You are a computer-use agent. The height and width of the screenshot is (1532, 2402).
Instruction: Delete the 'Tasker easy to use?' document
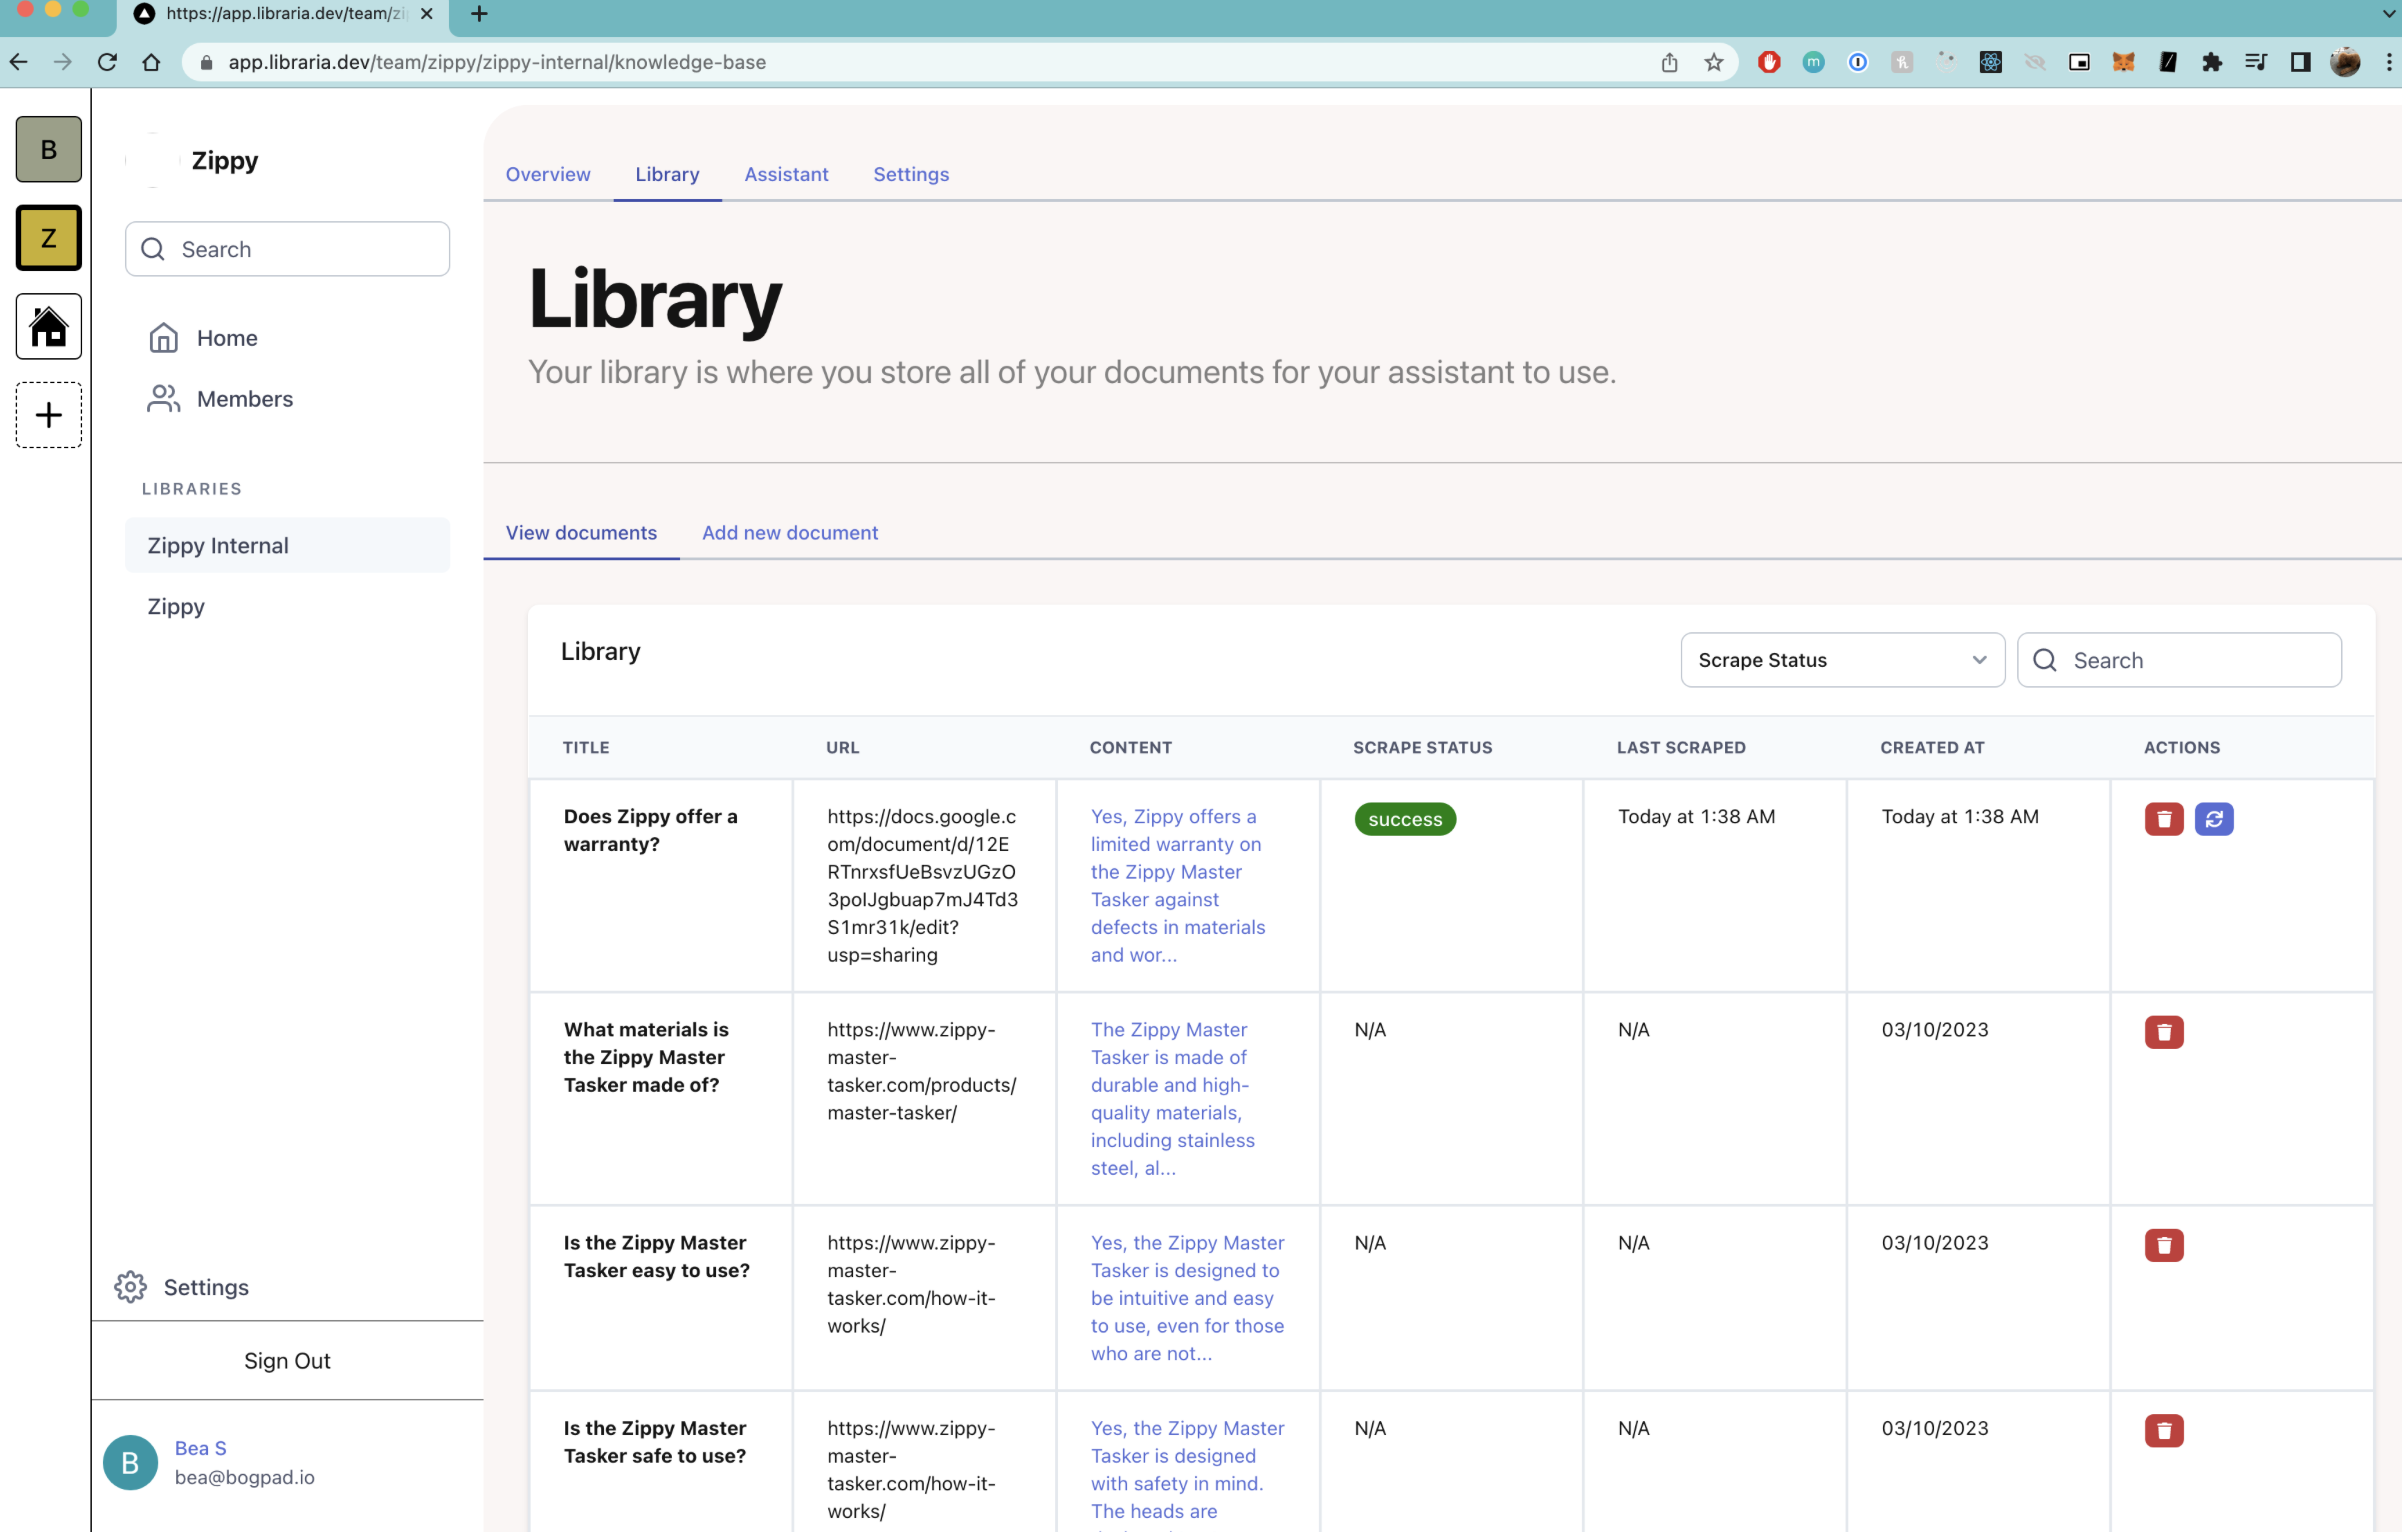2164,1245
